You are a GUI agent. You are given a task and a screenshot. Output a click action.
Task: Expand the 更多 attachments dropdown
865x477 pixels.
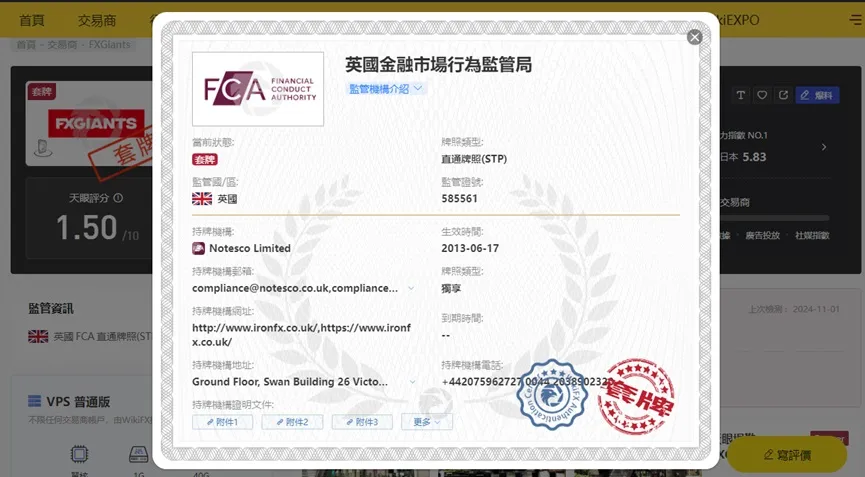click(x=427, y=422)
